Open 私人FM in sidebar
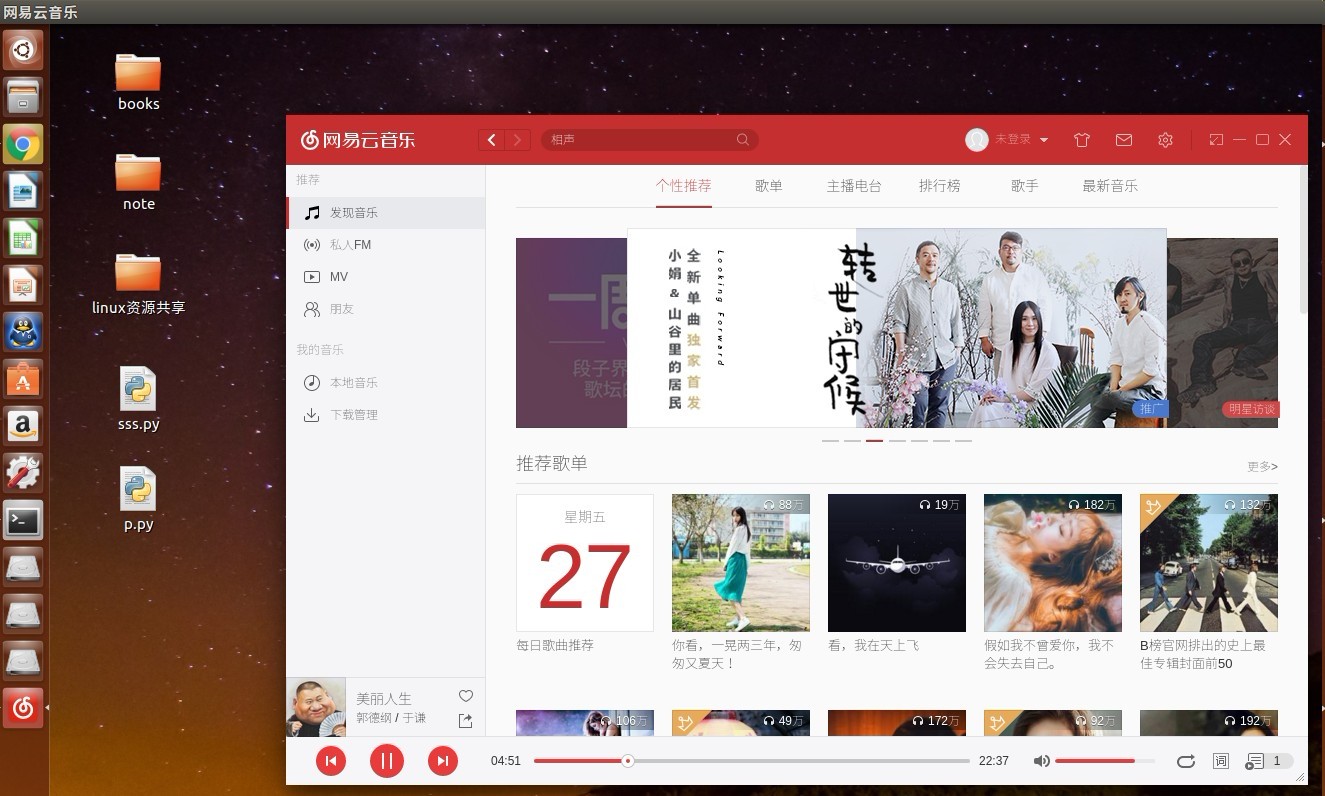The width and height of the screenshot is (1325, 796). [x=386, y=245]
